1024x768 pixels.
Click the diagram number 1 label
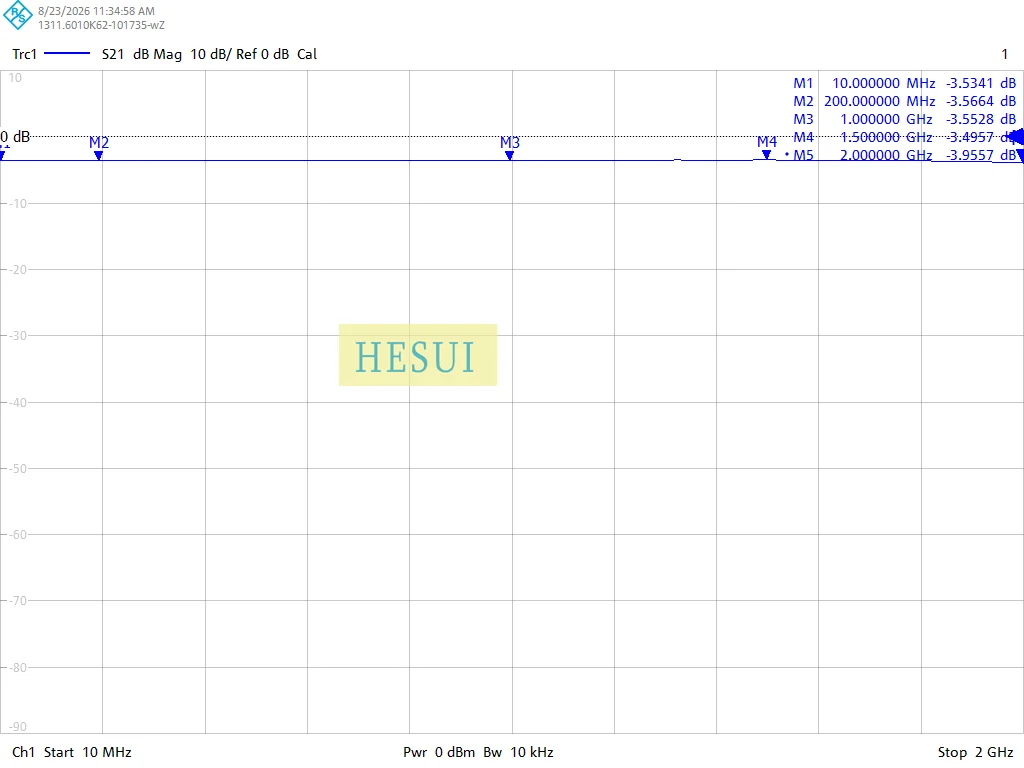(1005, 54)
